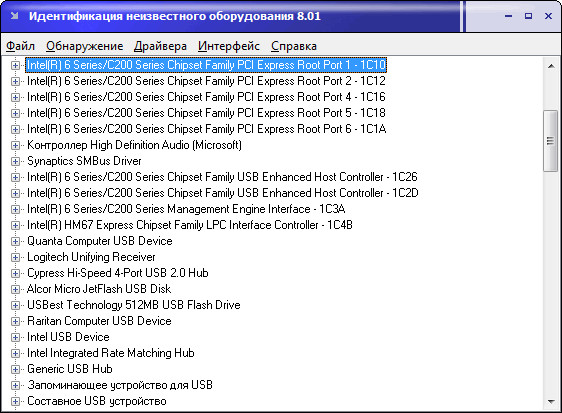This screenshot has width=562, height=413.
Task: Select Raritan Computer USB Device row
Action: (x=99, y=321)
